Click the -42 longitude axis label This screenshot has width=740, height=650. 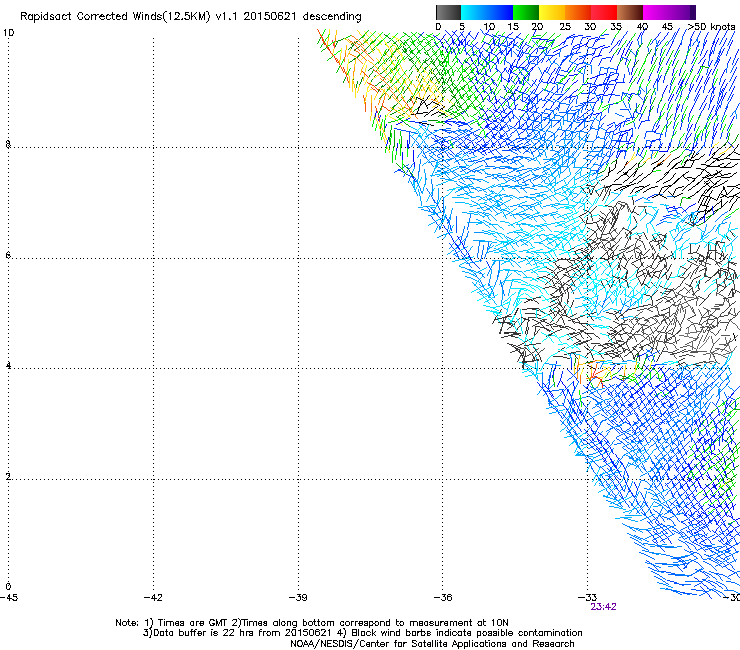tap(153, 598)
